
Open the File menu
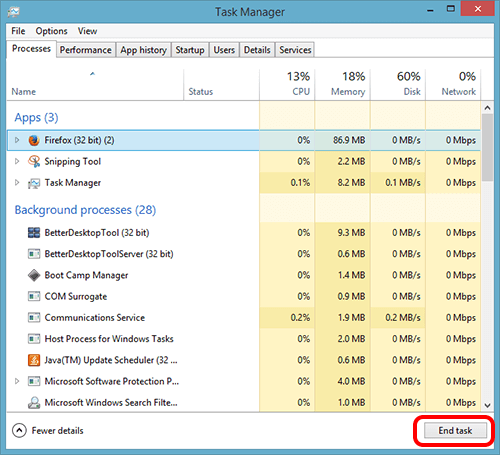pos(18,31)
